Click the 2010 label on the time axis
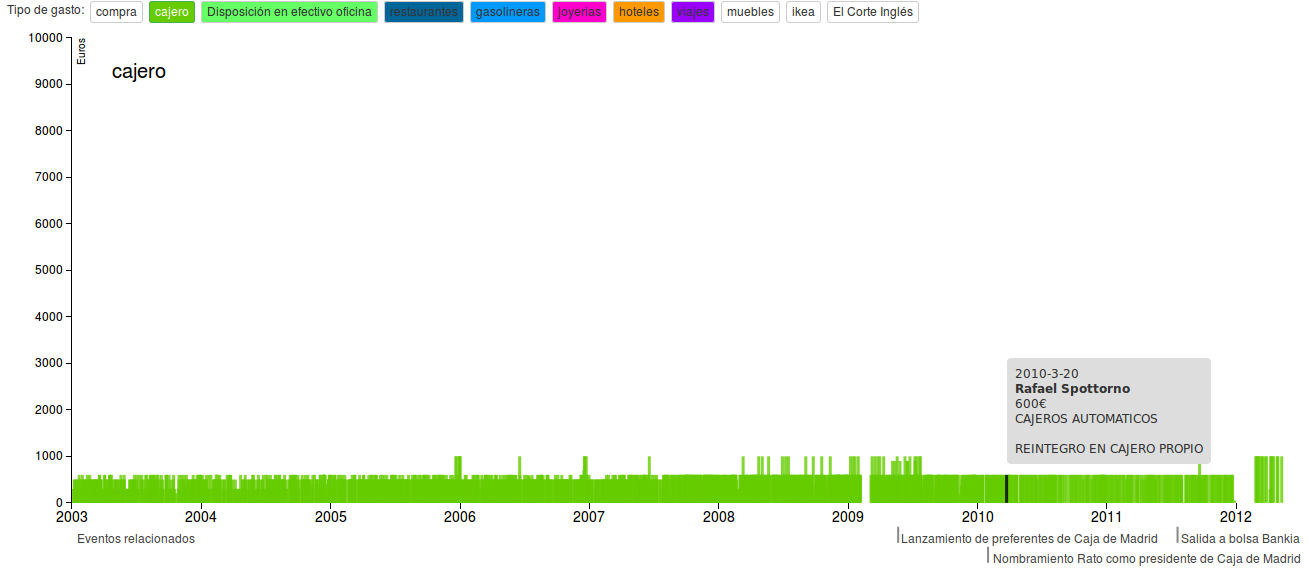1308x571 pixels. tap(977, 517)
